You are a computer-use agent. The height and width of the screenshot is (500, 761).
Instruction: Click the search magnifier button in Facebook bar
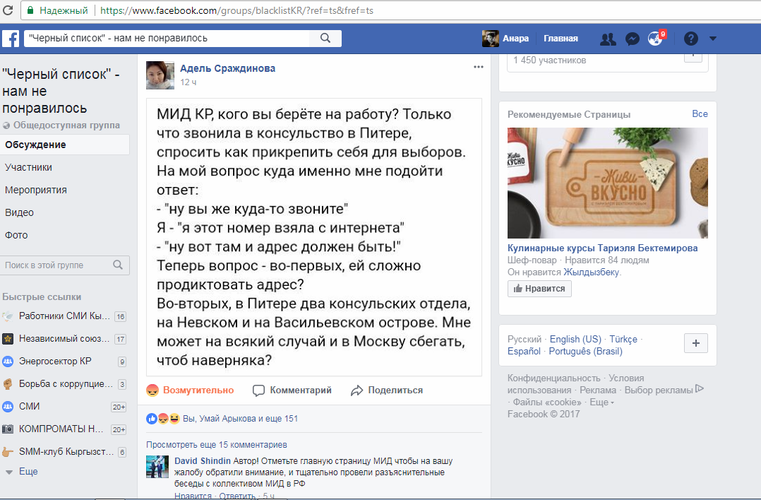(325, 38)
